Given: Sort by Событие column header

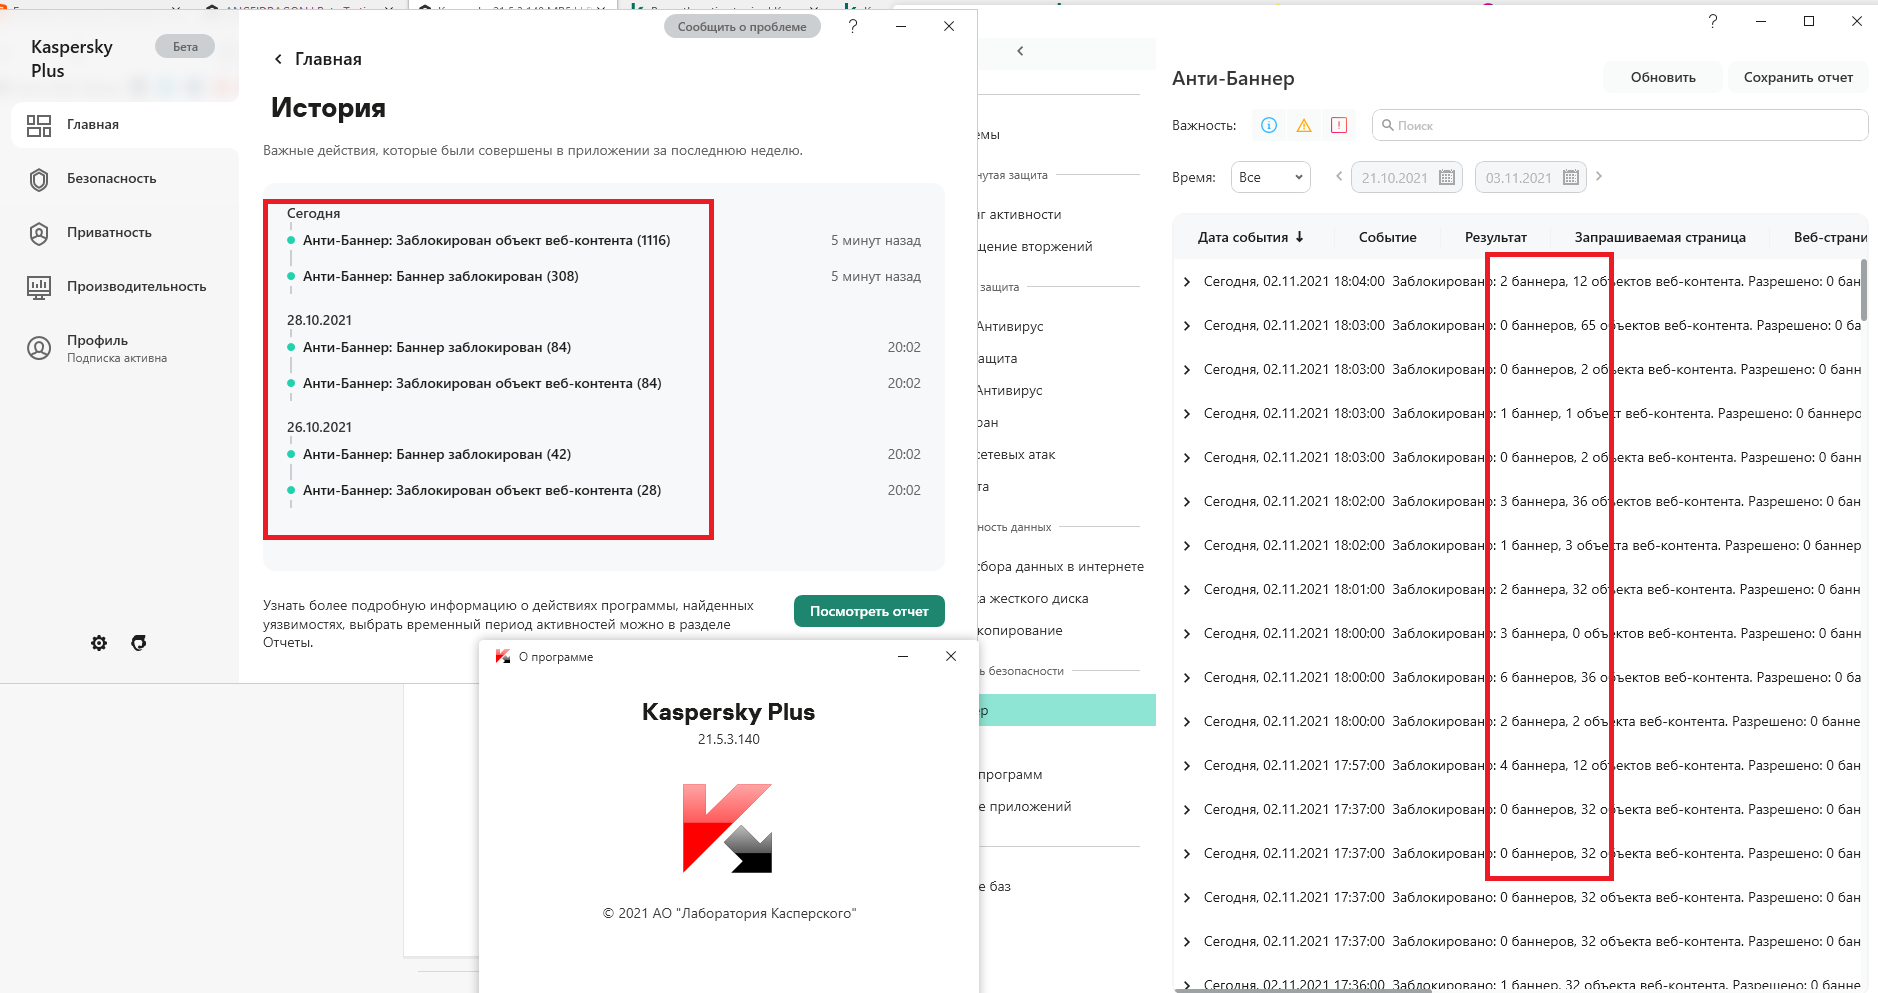Looking at the screenshot, I should point(1387,237).
